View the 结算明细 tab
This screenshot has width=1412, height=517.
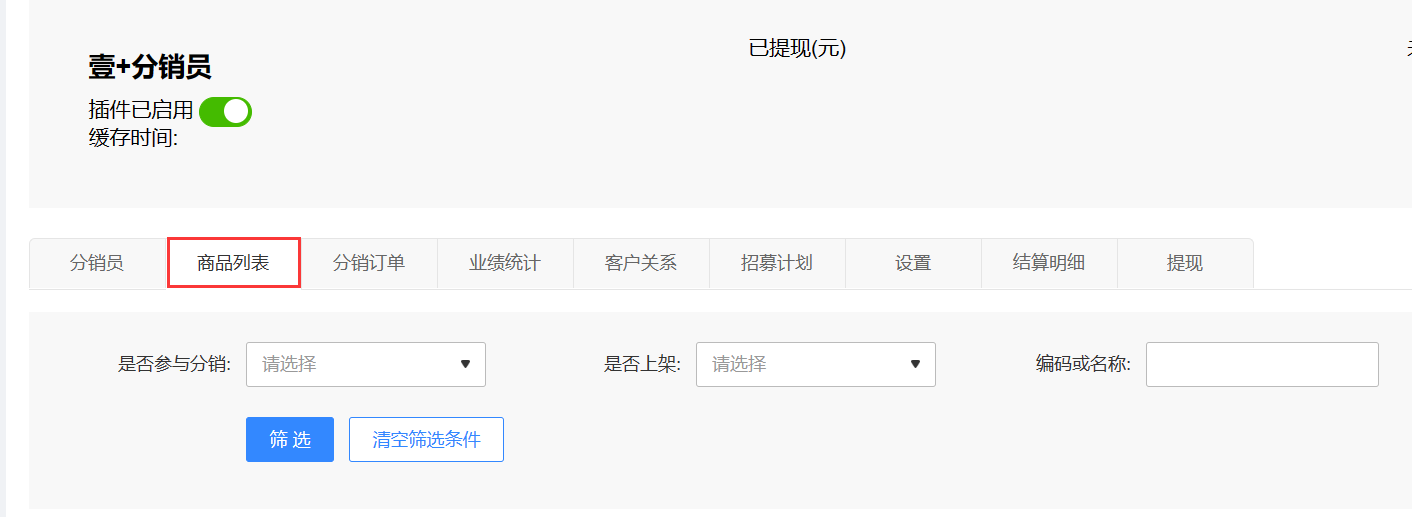[x=1049, y=264]
